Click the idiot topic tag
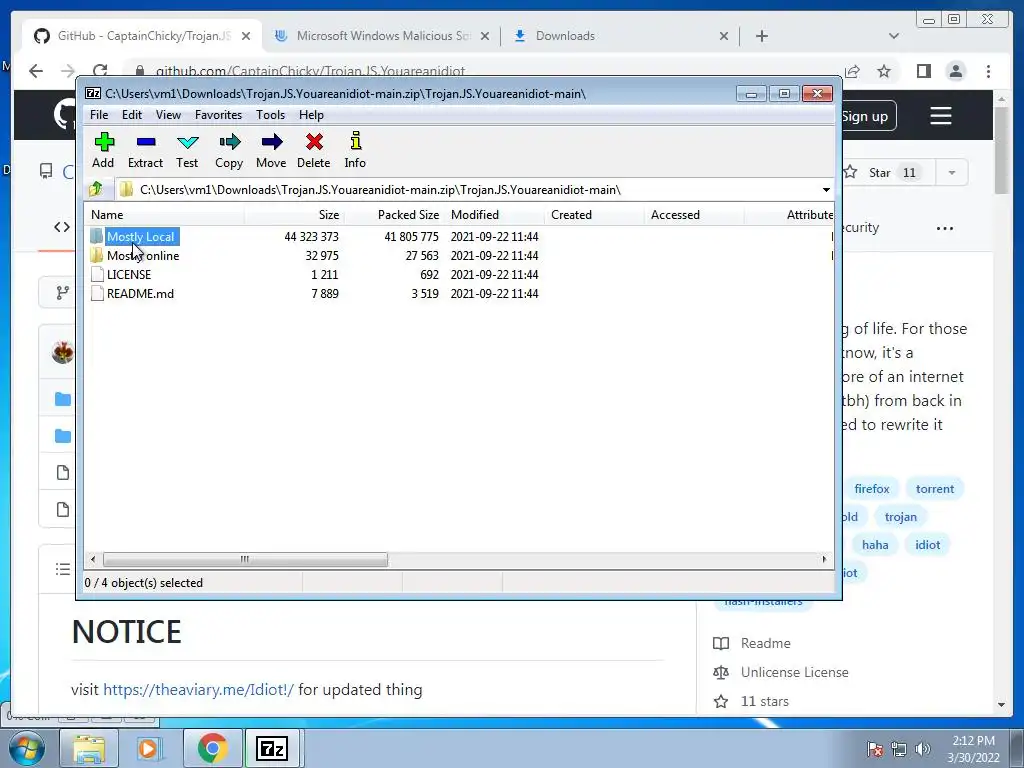The image size is (1024, 768). click(x=927, y=545)
